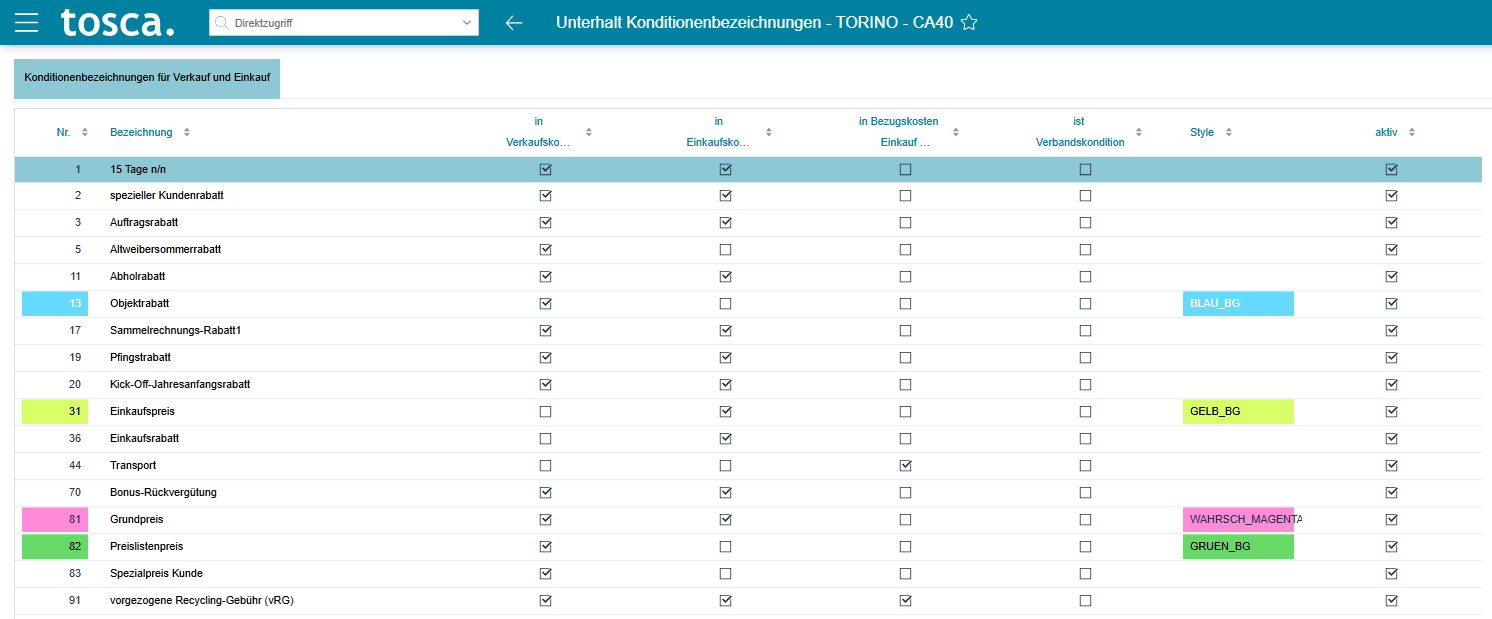1492x619 pixels.
Task: Open the hamburger main menu
Action: coord(26,22)
